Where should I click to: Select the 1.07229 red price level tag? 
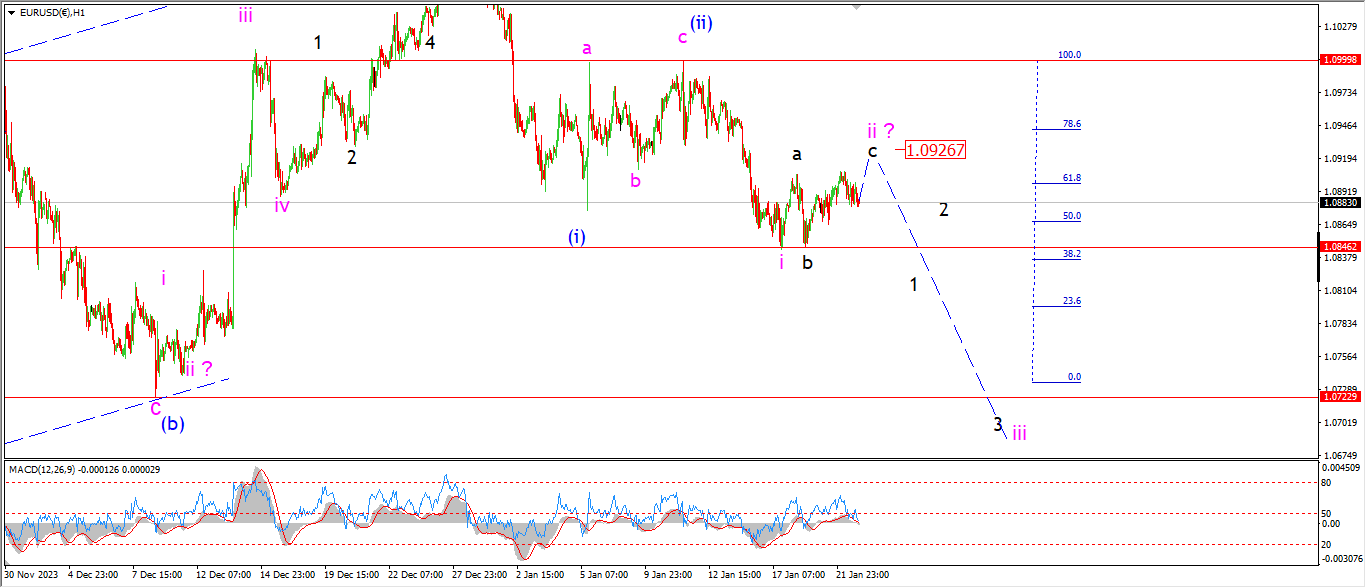(1339, 397)
